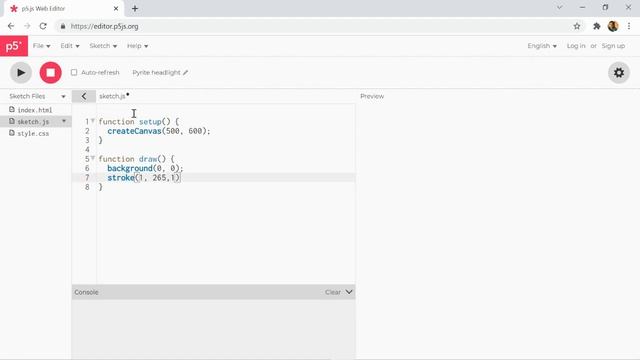Click the sketch.js editor tab title

point(112,96)
